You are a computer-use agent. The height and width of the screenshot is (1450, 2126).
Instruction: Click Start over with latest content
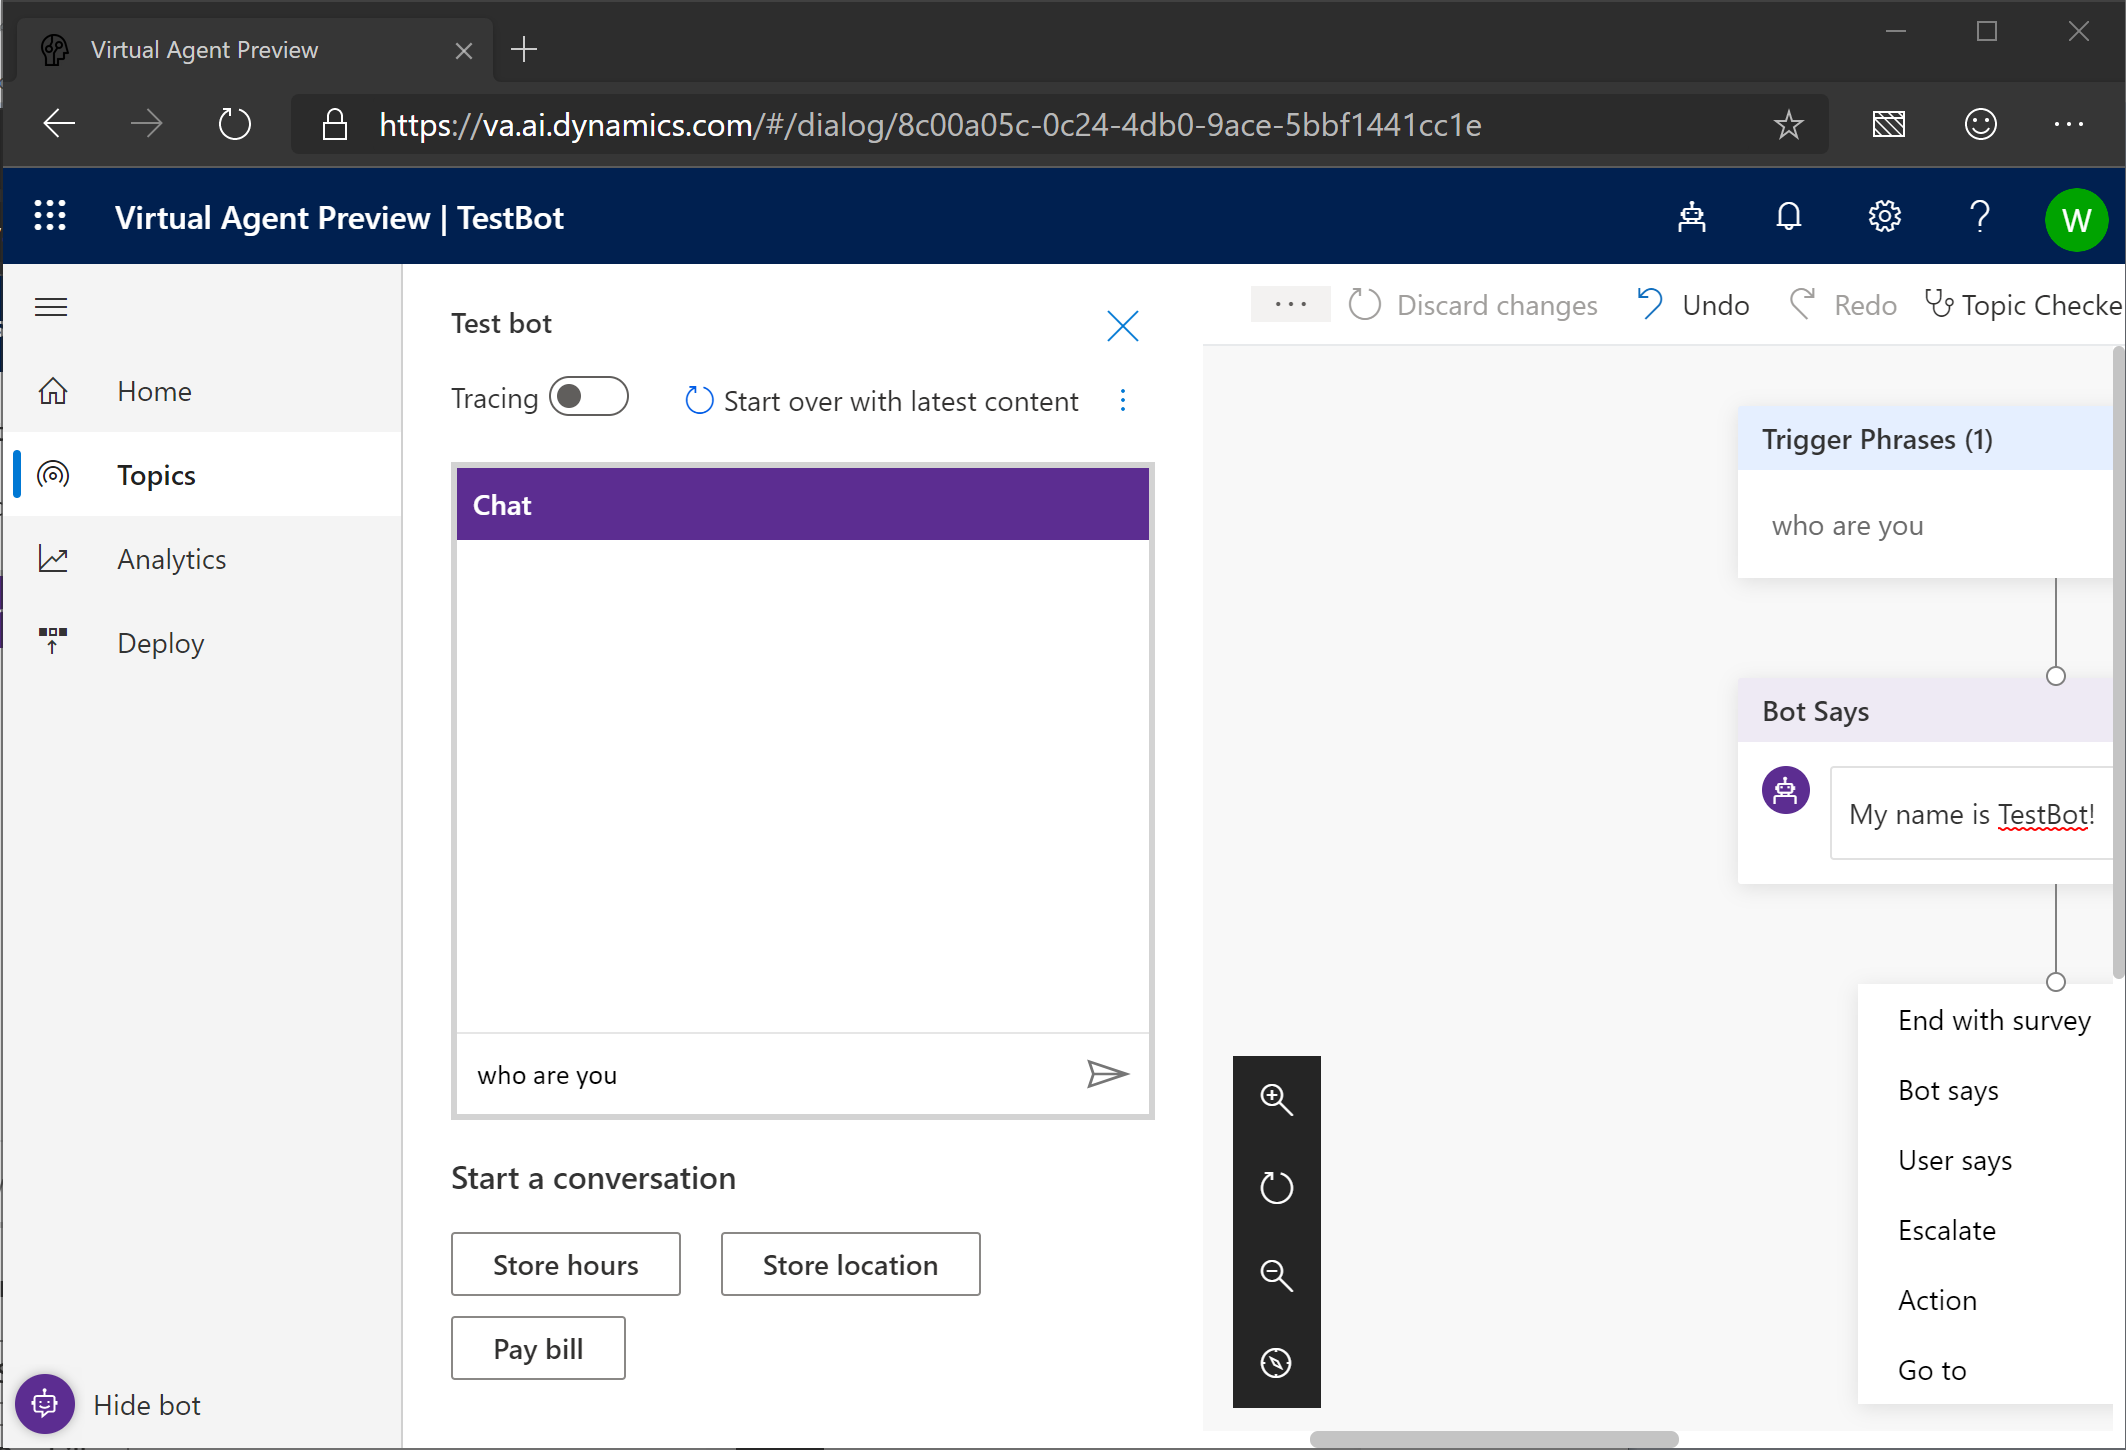882,401
